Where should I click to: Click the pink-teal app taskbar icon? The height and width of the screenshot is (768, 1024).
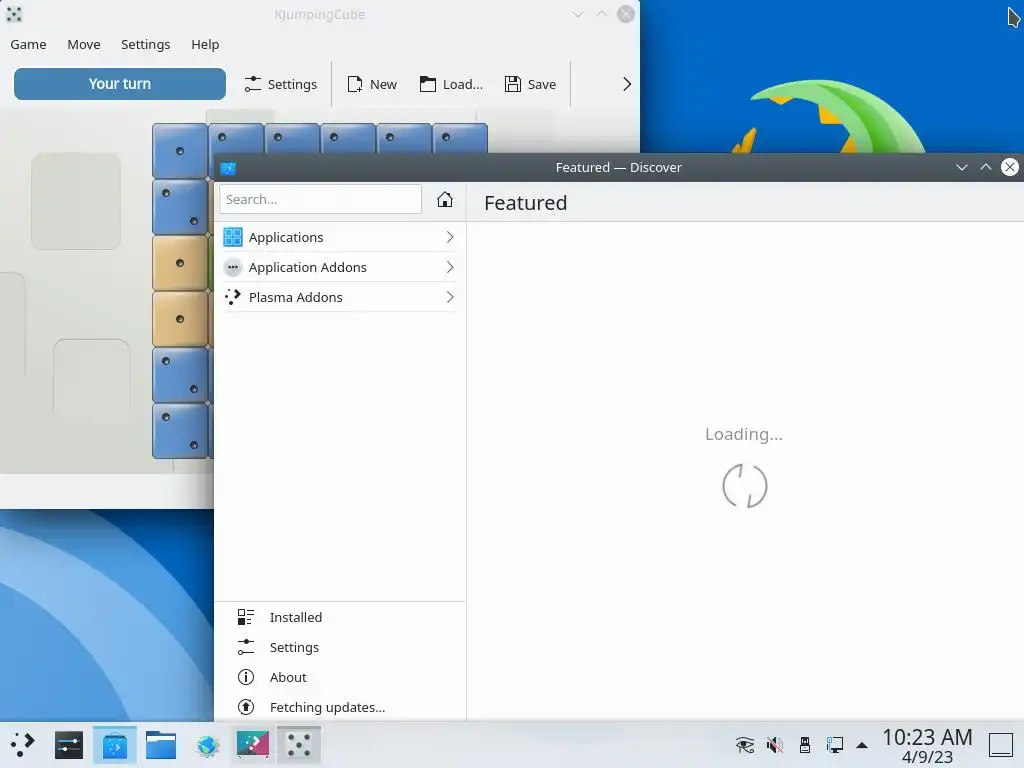coord(253,744)
